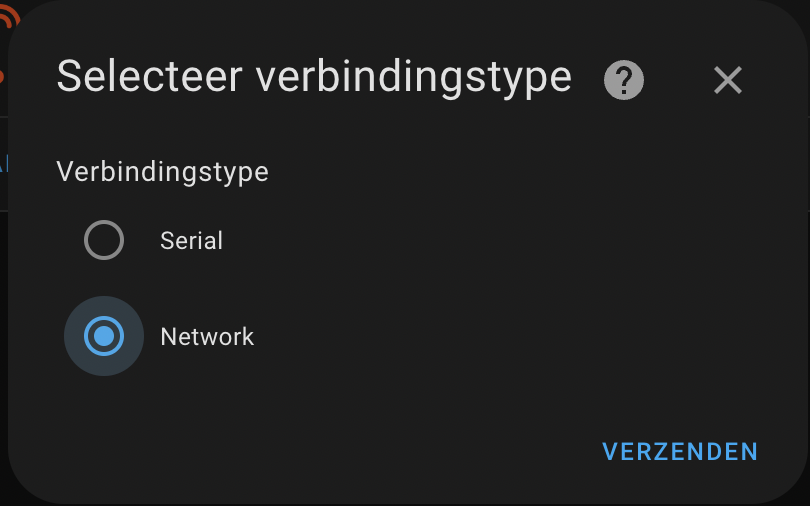Image resolution: width=810 pixels, height=506 pixels.
Task: Dismiss the dialog using the X icon
Action: [x=728, y=80]
